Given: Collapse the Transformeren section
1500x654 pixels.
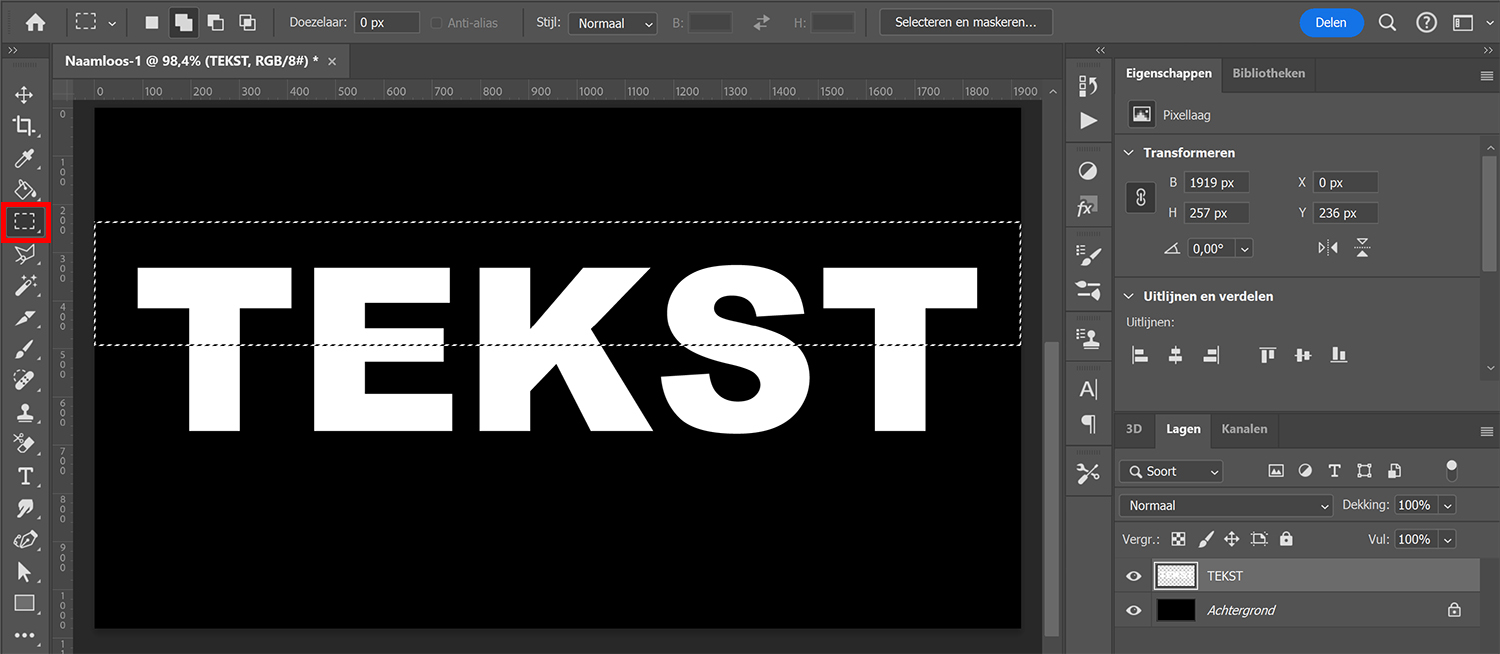Looking at the screenshot, I should (1129, 153).
